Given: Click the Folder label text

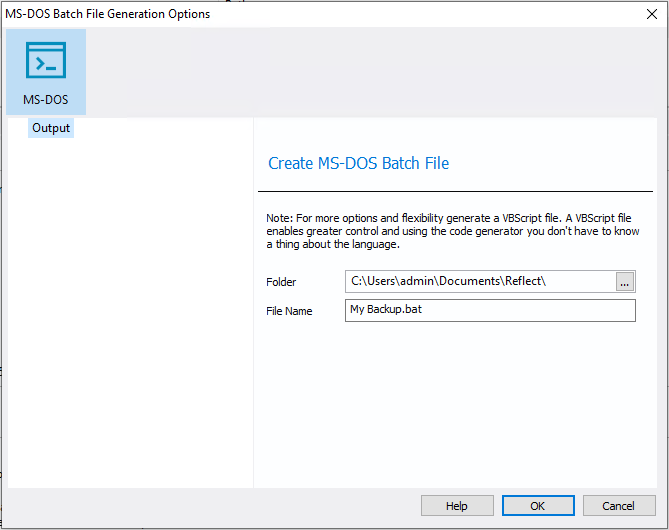Looking at the screenshot, I should 281,282.
